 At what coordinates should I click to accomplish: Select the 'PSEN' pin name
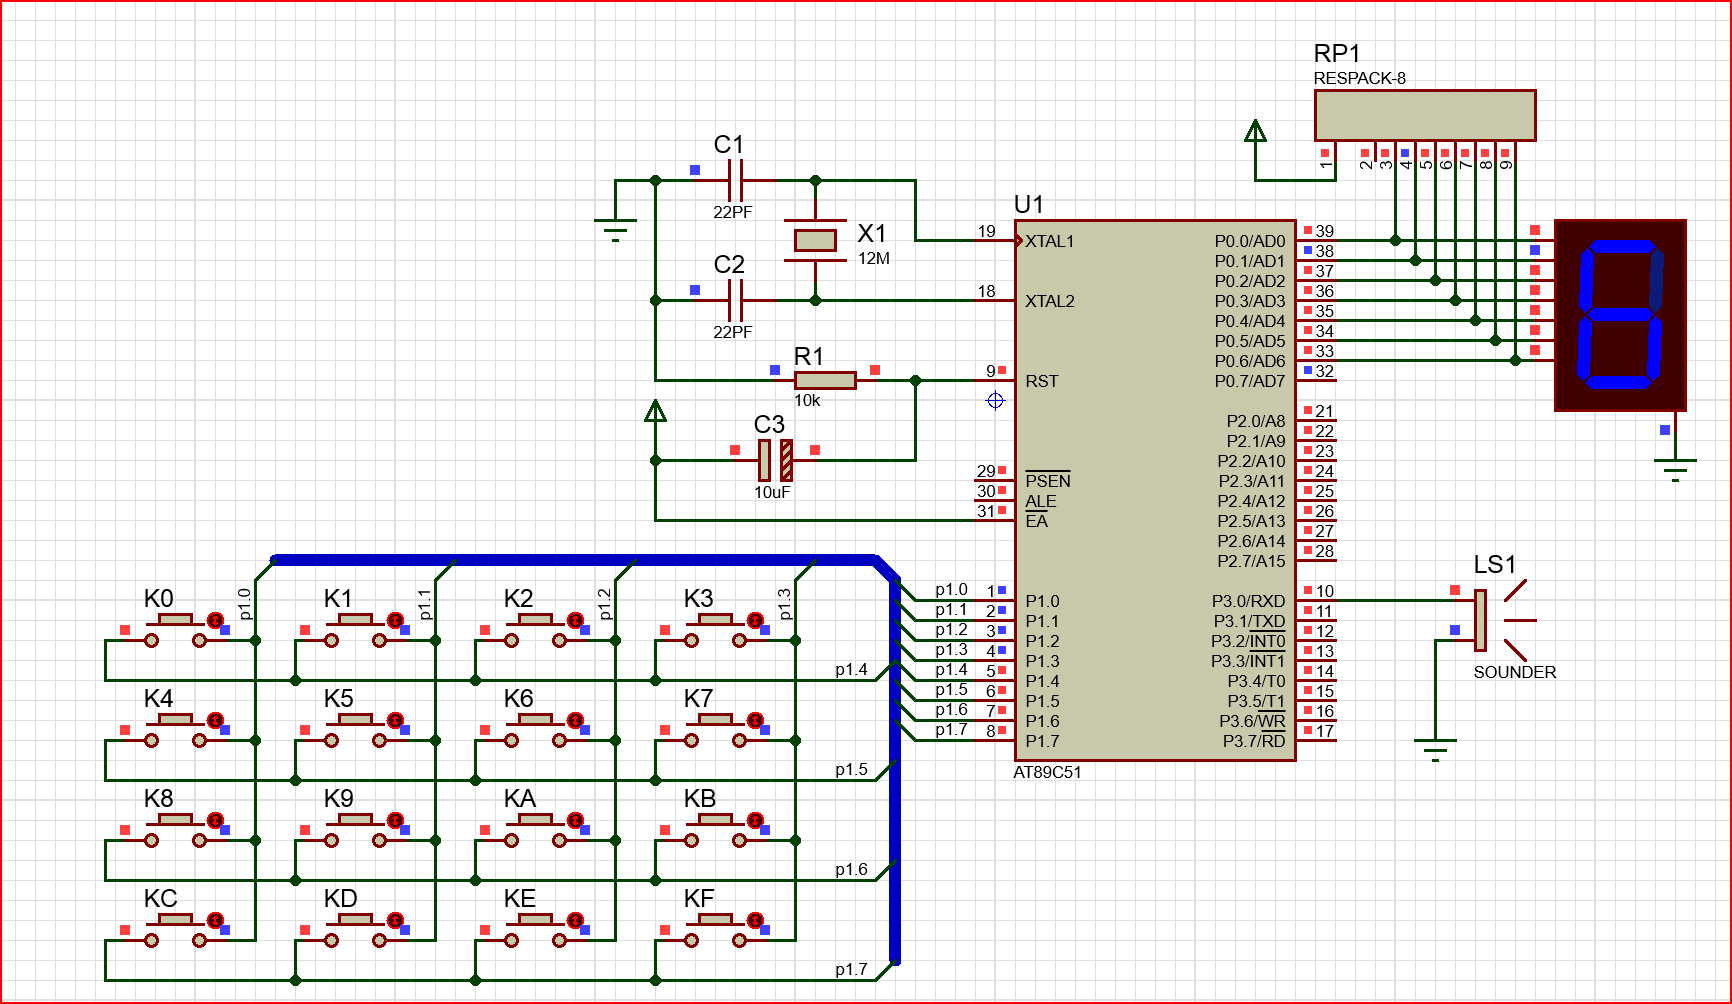[1047, 481]
